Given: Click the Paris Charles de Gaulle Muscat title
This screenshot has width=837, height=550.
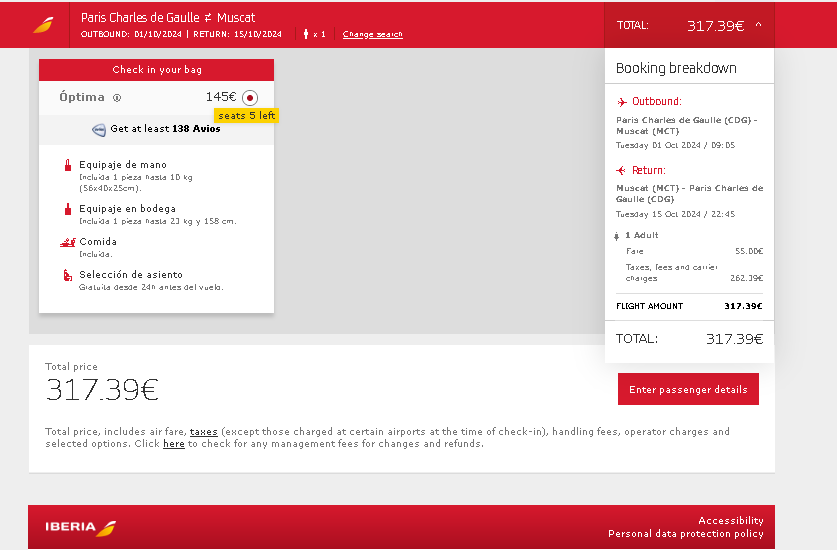Looking at the screenshot, I should (x=168, y=18).
